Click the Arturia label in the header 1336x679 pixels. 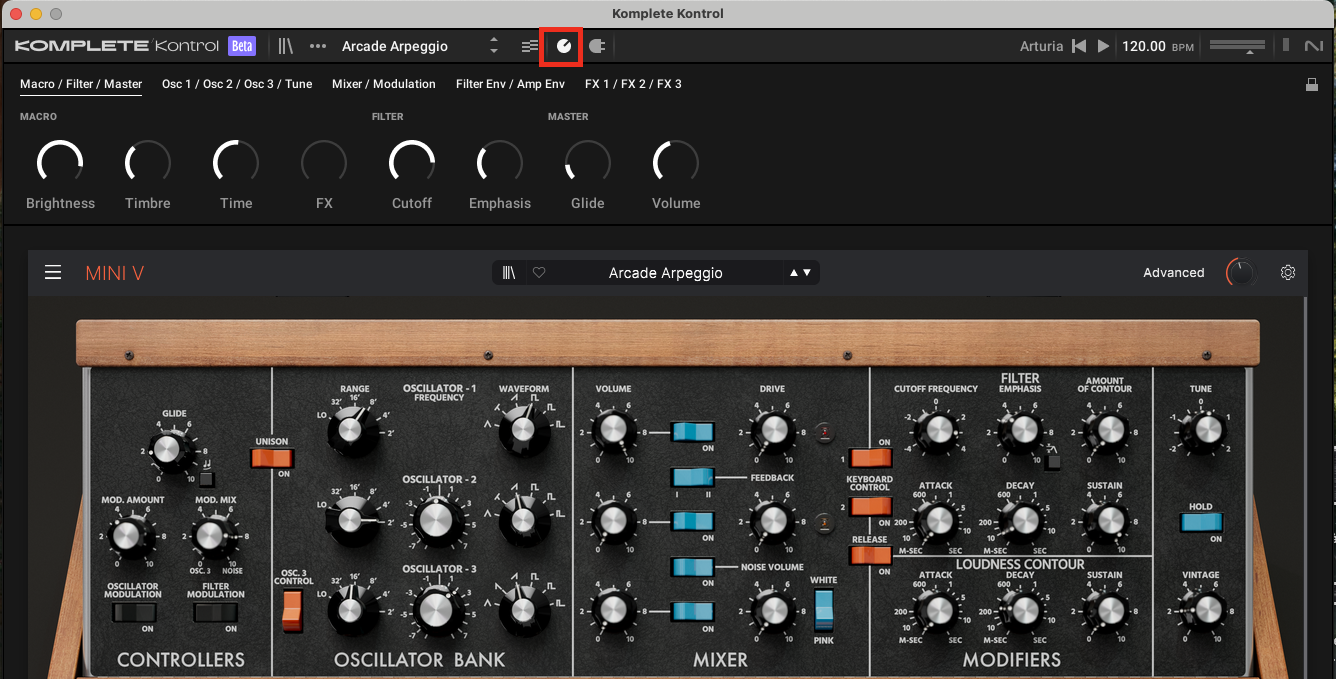pos(1041,46)
